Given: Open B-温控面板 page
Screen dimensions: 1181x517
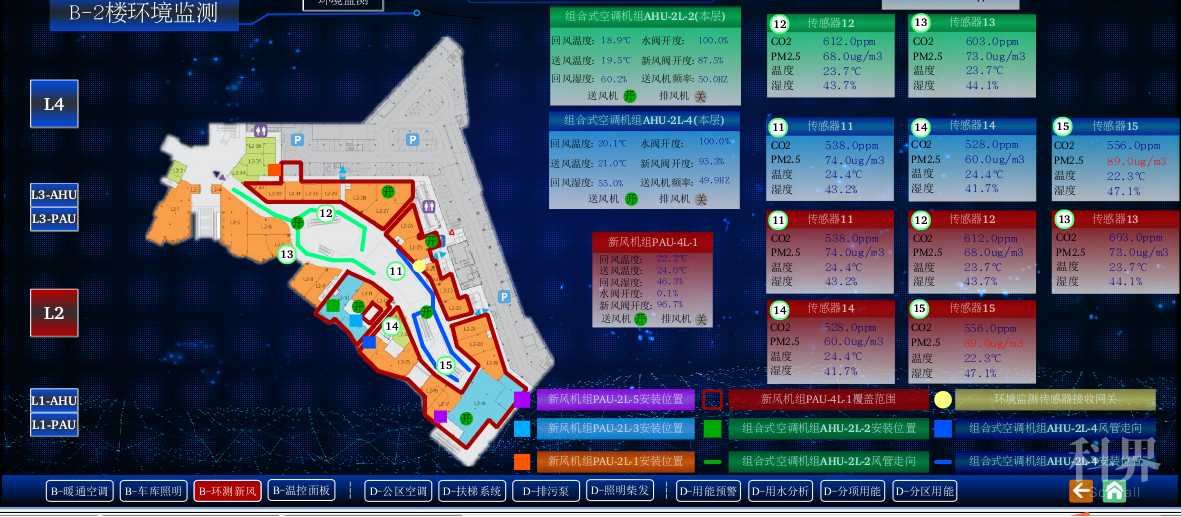Looking at the screenshot, I should tap(301, 491).
